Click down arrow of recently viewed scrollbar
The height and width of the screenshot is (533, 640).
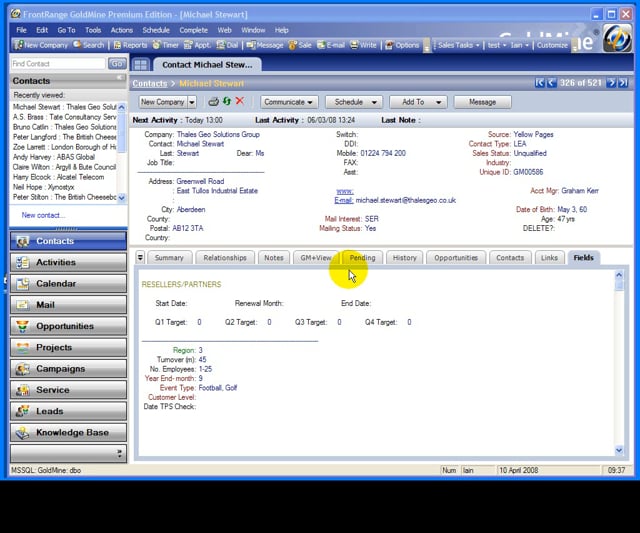point(122,198)
